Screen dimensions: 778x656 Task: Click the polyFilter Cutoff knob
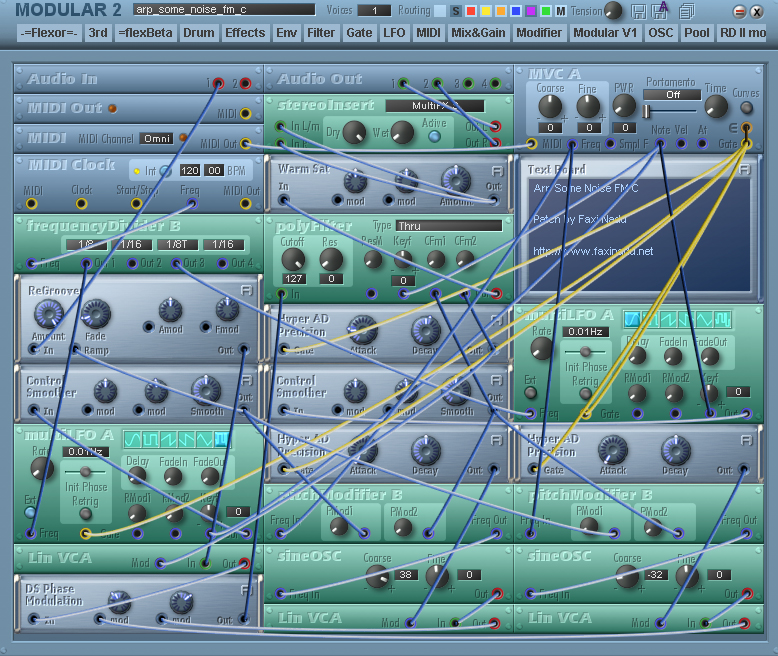[293, 260]
